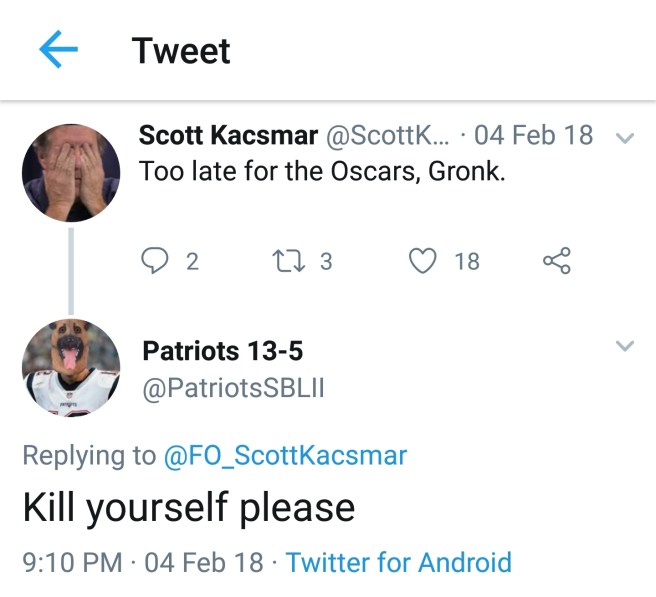
Task: View the retweet count of 3
Action: 325,262
